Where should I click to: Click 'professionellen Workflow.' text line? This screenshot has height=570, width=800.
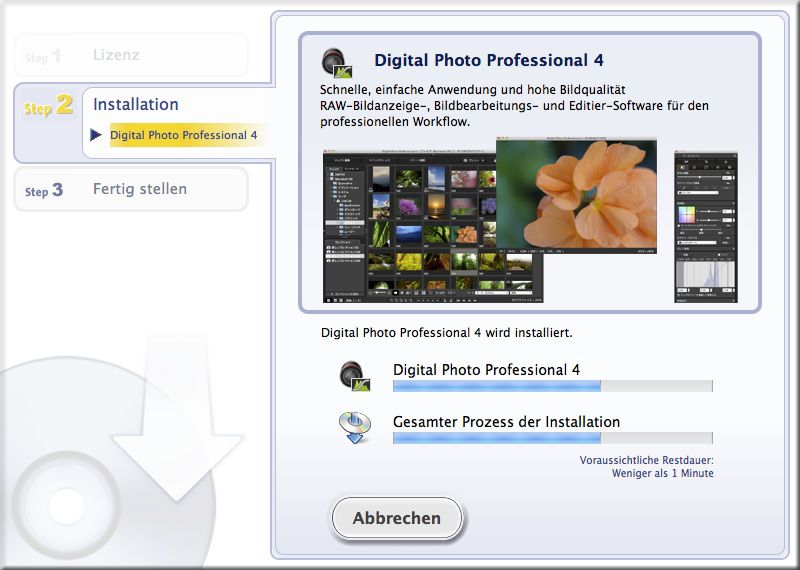(x=395, y=122)
